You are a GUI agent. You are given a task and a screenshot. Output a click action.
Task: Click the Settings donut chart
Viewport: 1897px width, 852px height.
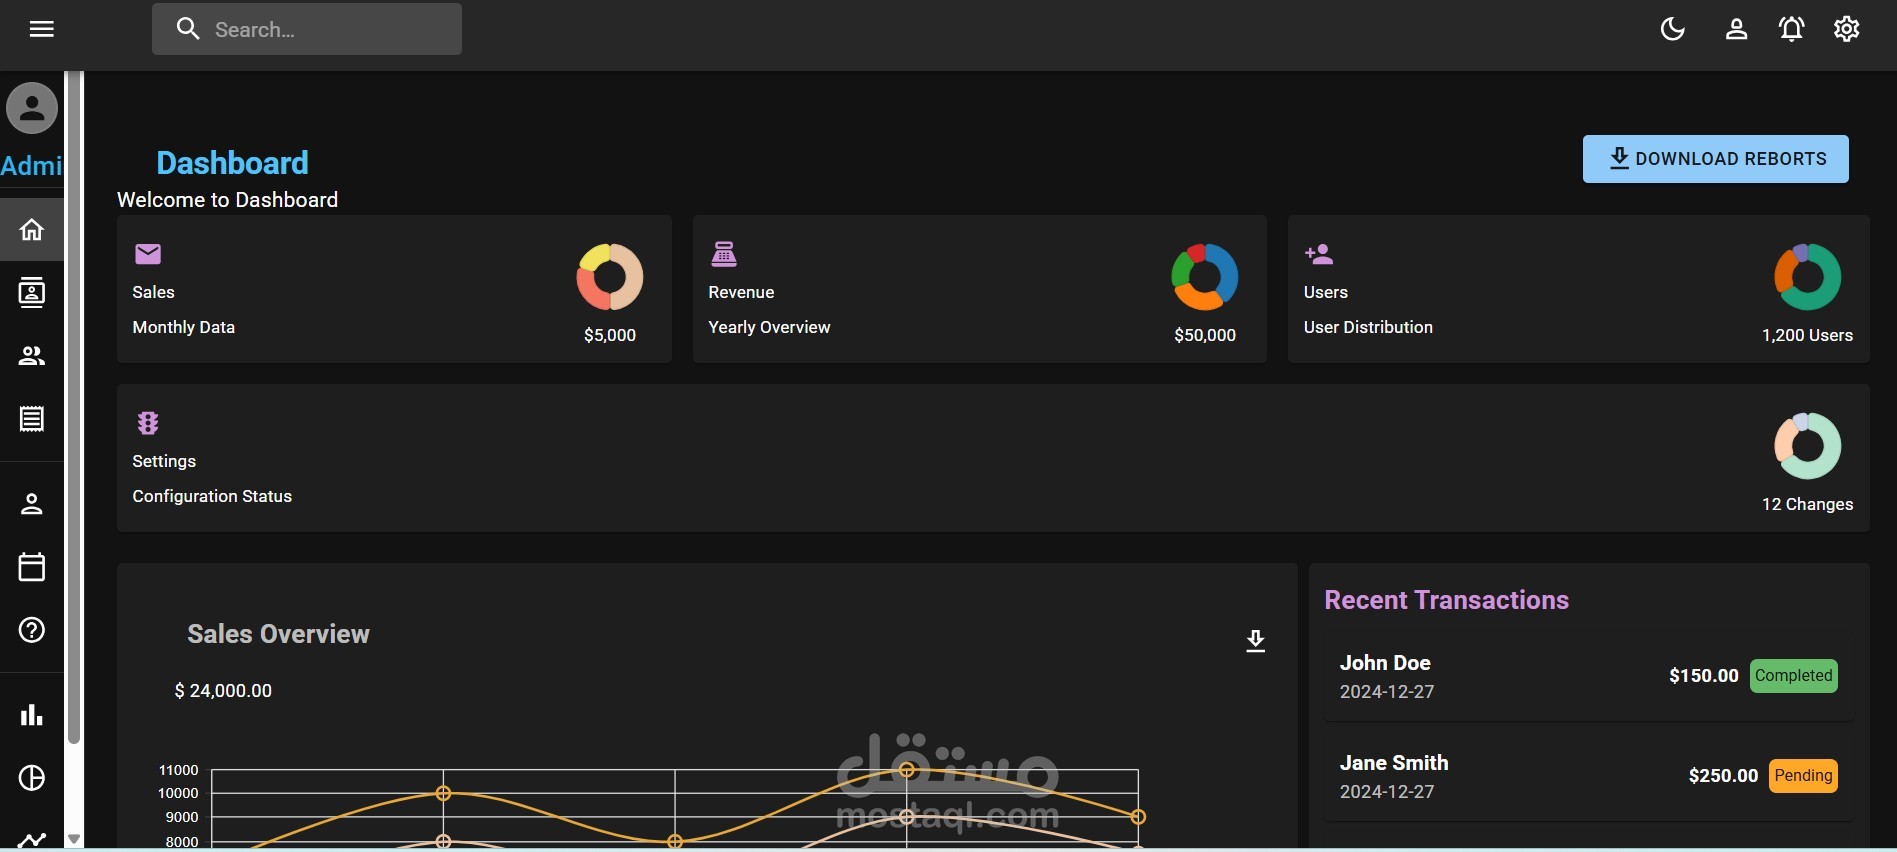coord(1808,446)
